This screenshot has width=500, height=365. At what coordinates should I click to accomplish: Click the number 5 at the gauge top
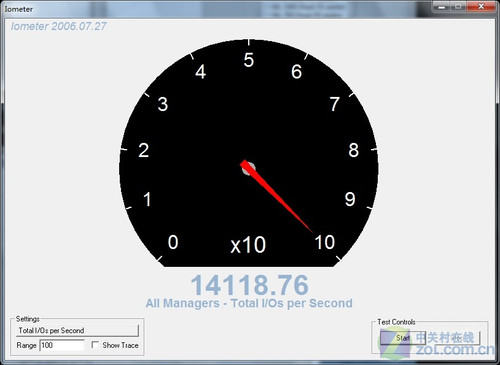[x=249, y=60]
